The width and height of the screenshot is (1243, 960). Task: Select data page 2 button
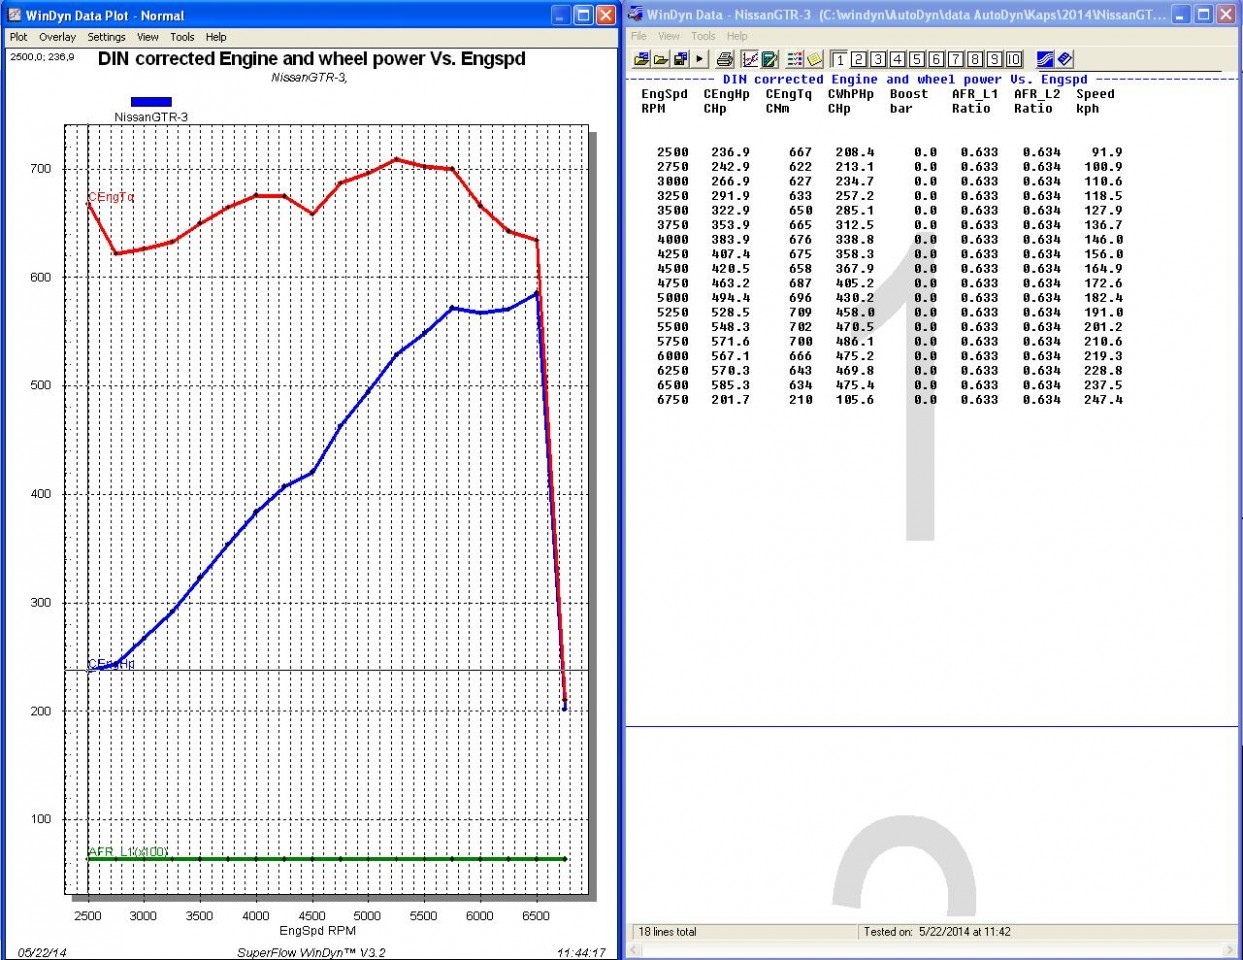tap(858, 59)
